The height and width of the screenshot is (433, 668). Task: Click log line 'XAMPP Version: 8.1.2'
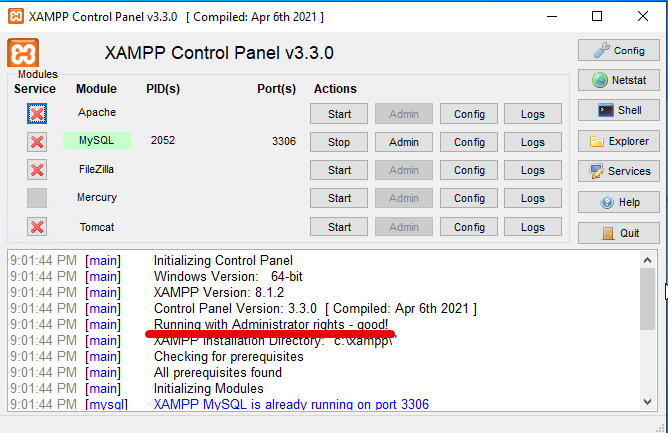pos(219,292)
